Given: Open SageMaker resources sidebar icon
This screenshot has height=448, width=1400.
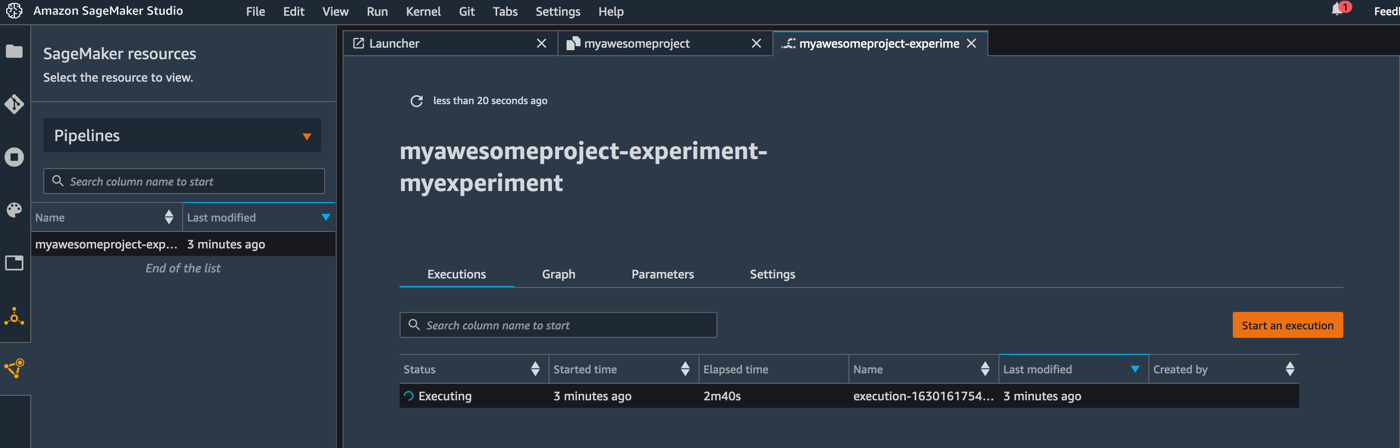Looking at the screenshot, I should (x=14, y=369).
